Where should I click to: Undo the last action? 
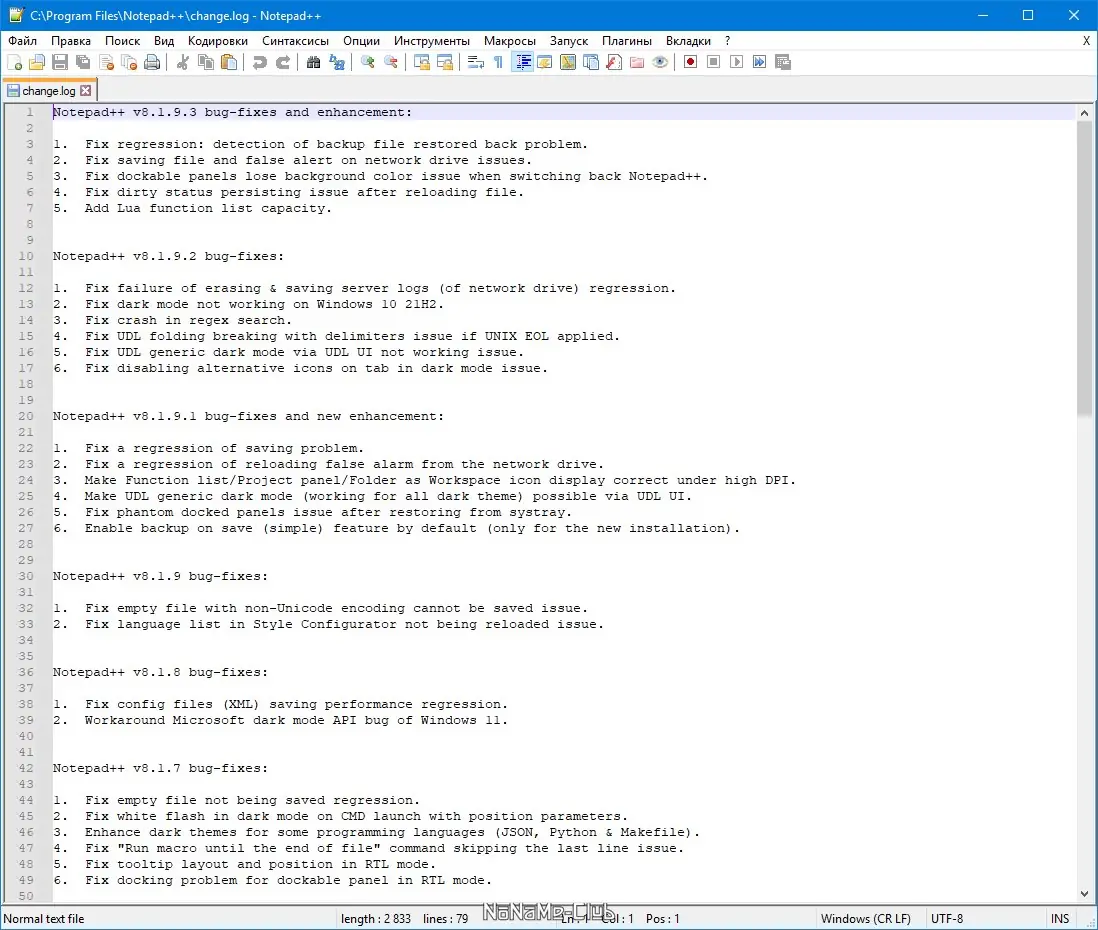pos(260,62)
